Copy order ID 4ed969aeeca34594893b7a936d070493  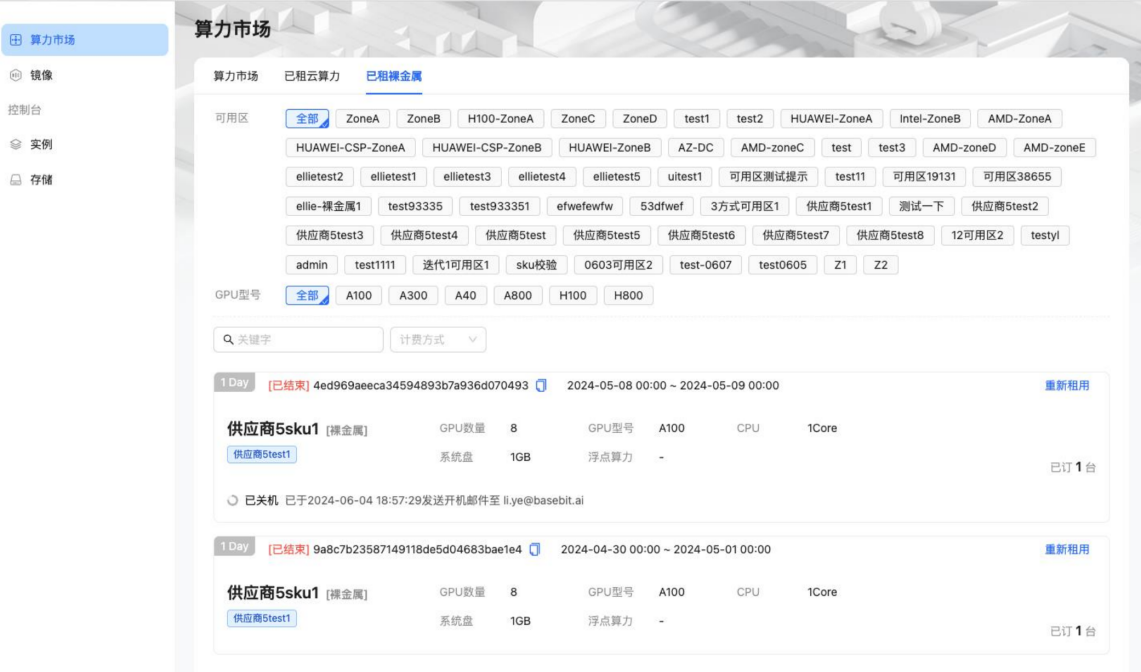(541, 386)
